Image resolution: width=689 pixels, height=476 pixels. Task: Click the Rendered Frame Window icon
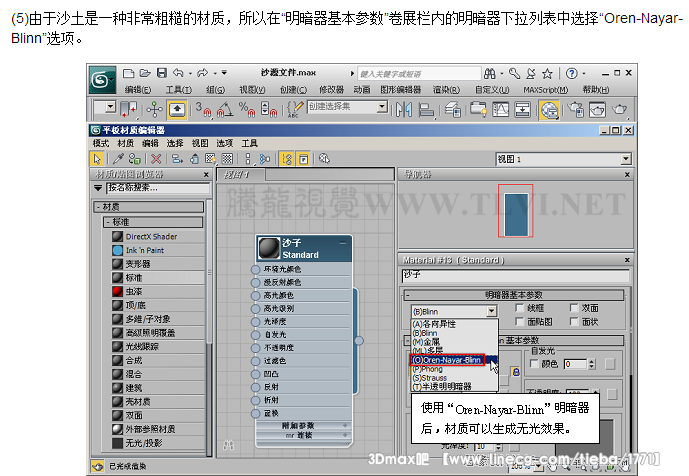(x=597, y=109)
